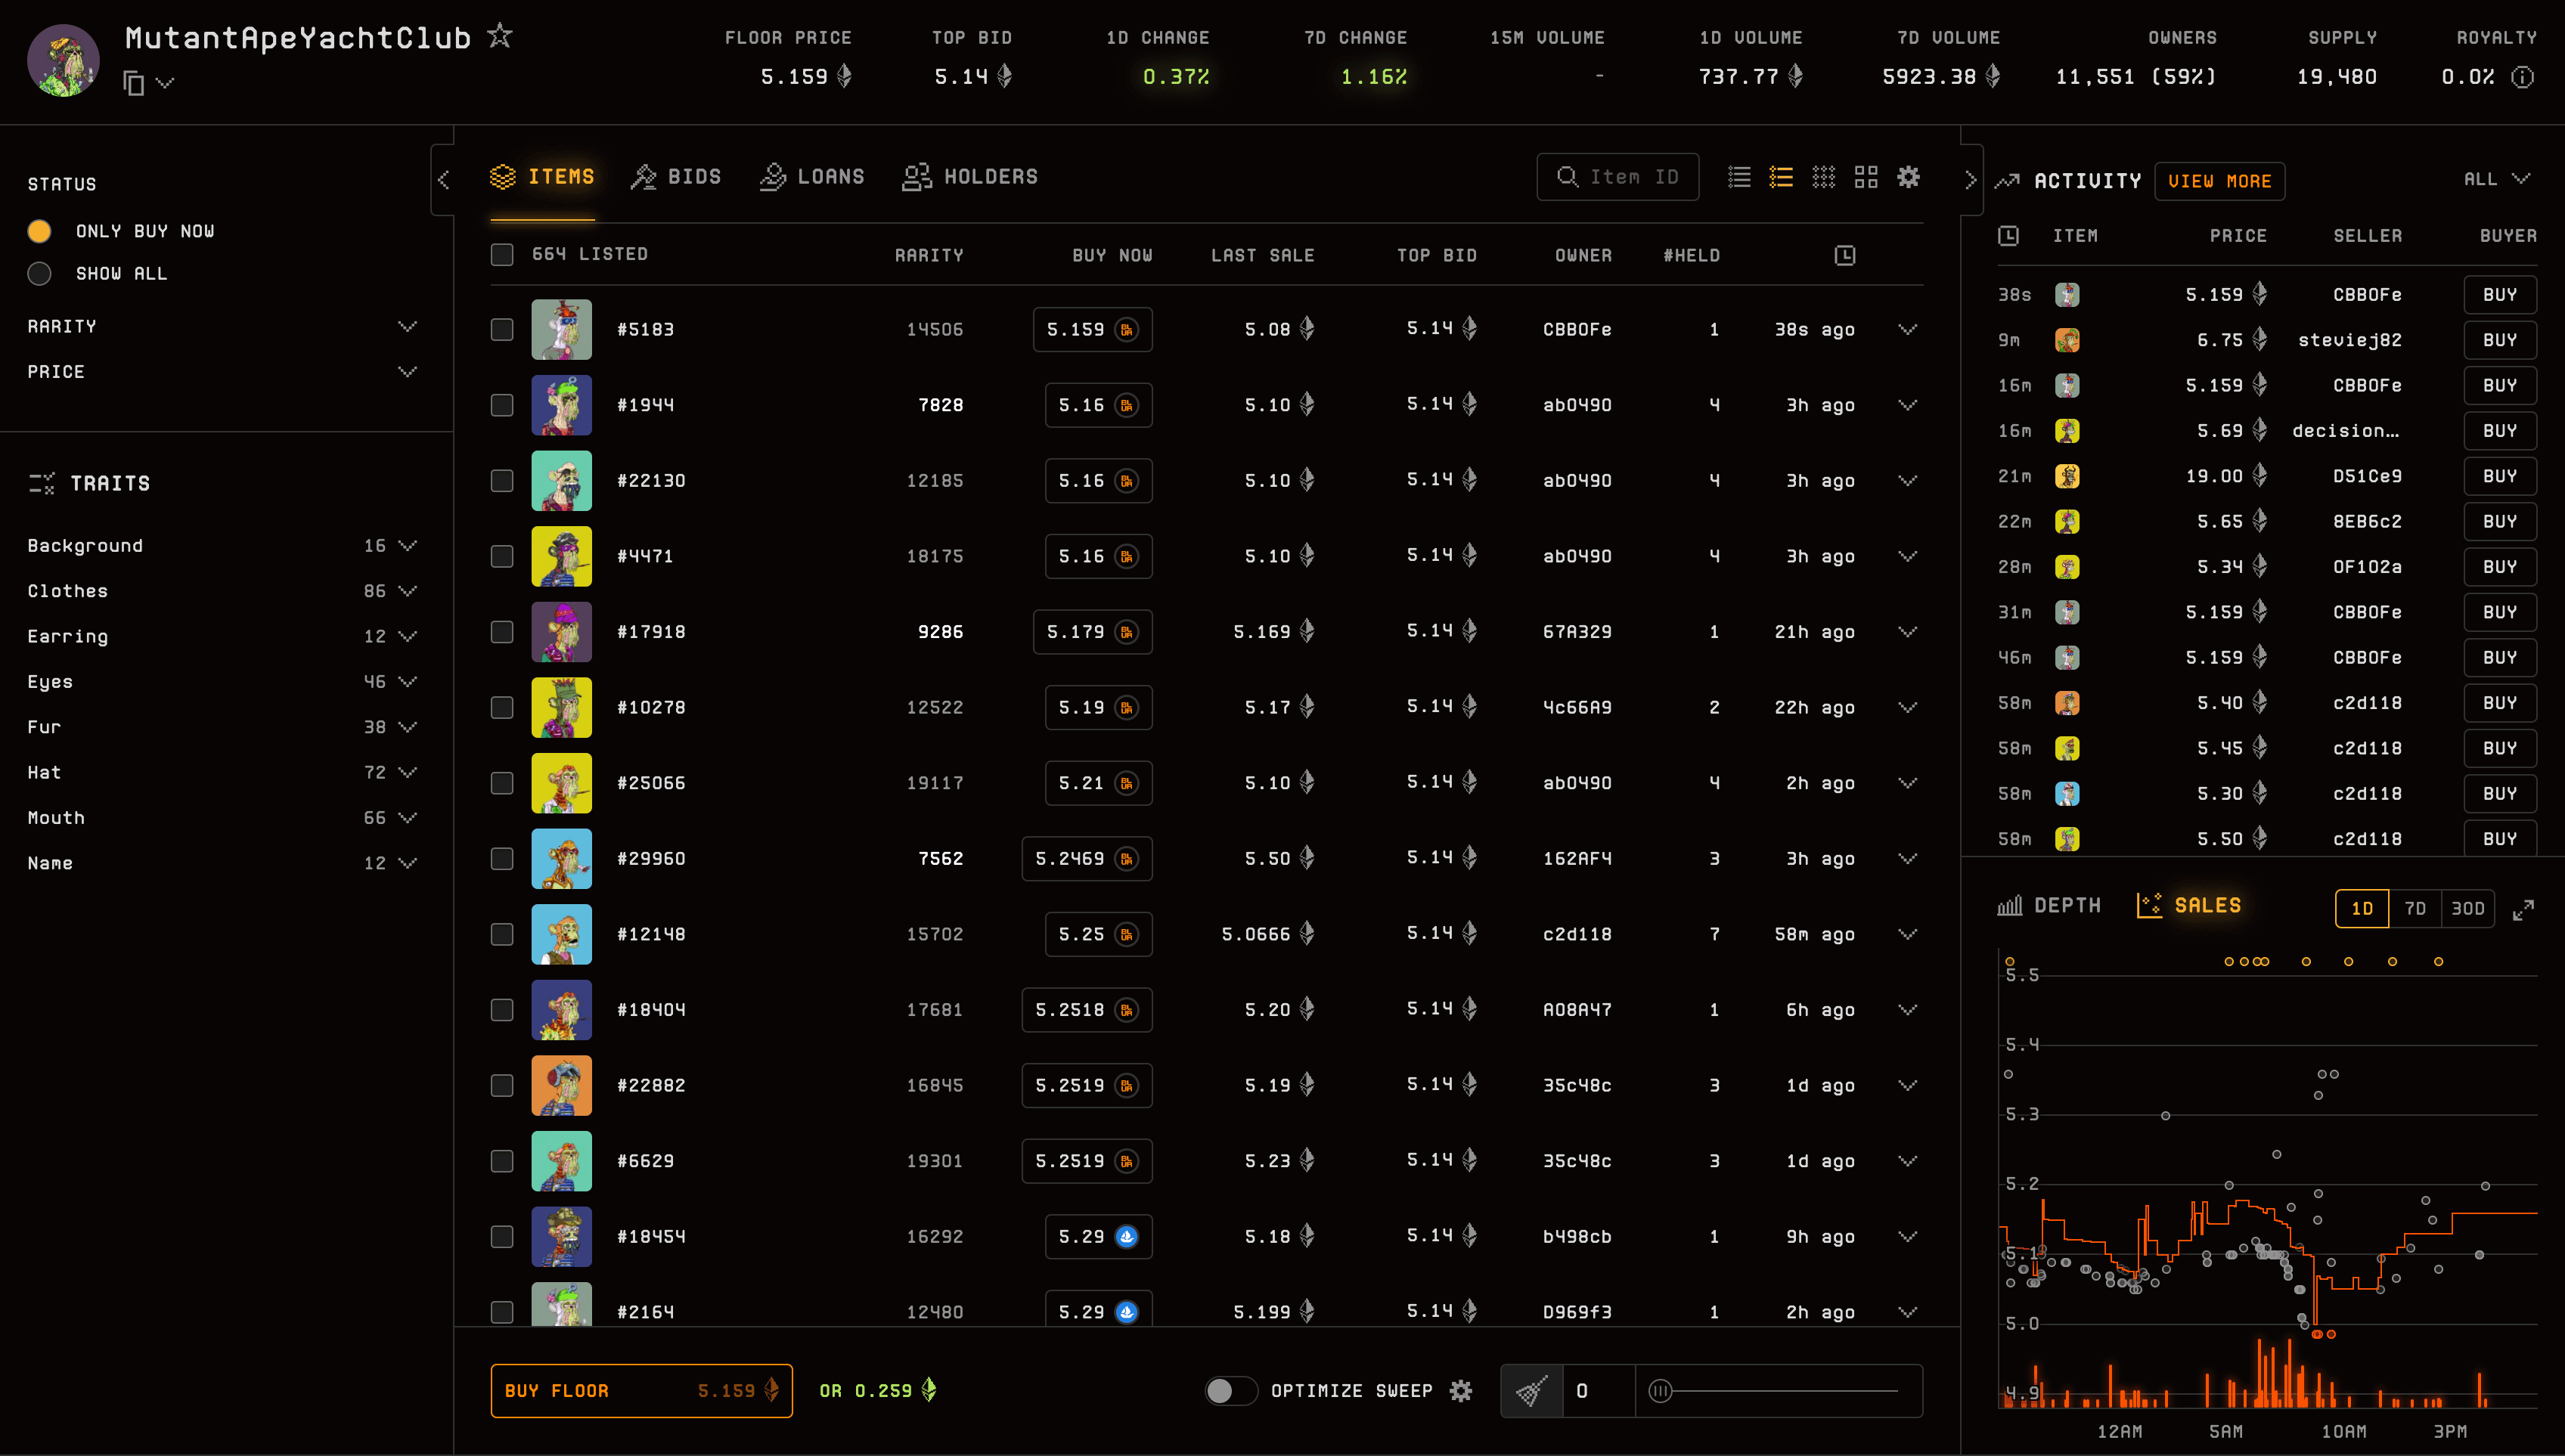
Task: Switch chart range to 7D
Action: point(2414,909)
